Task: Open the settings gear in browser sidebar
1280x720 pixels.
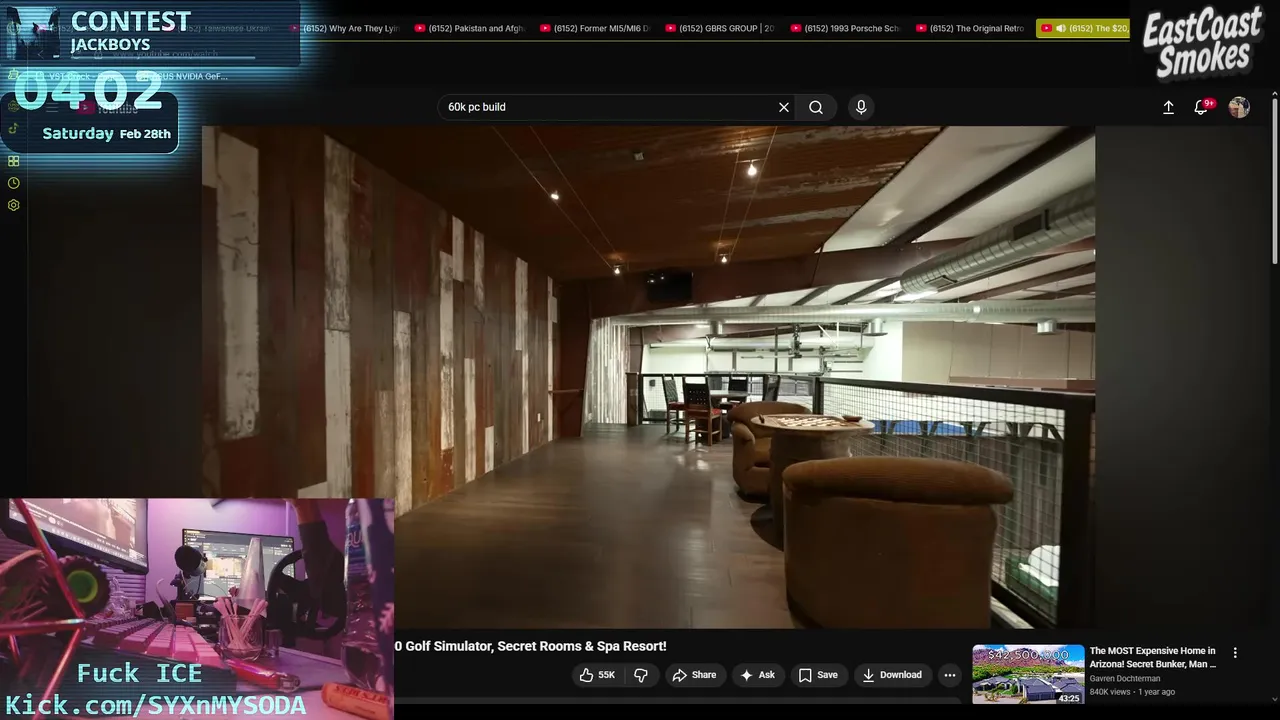Action: tap(13, 205)
